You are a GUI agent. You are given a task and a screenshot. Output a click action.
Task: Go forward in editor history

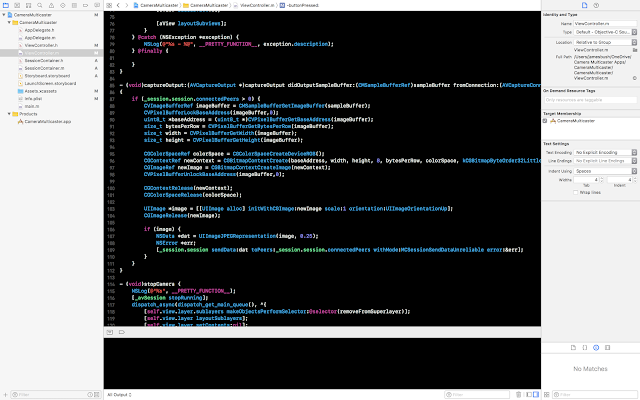coord(127,5)
